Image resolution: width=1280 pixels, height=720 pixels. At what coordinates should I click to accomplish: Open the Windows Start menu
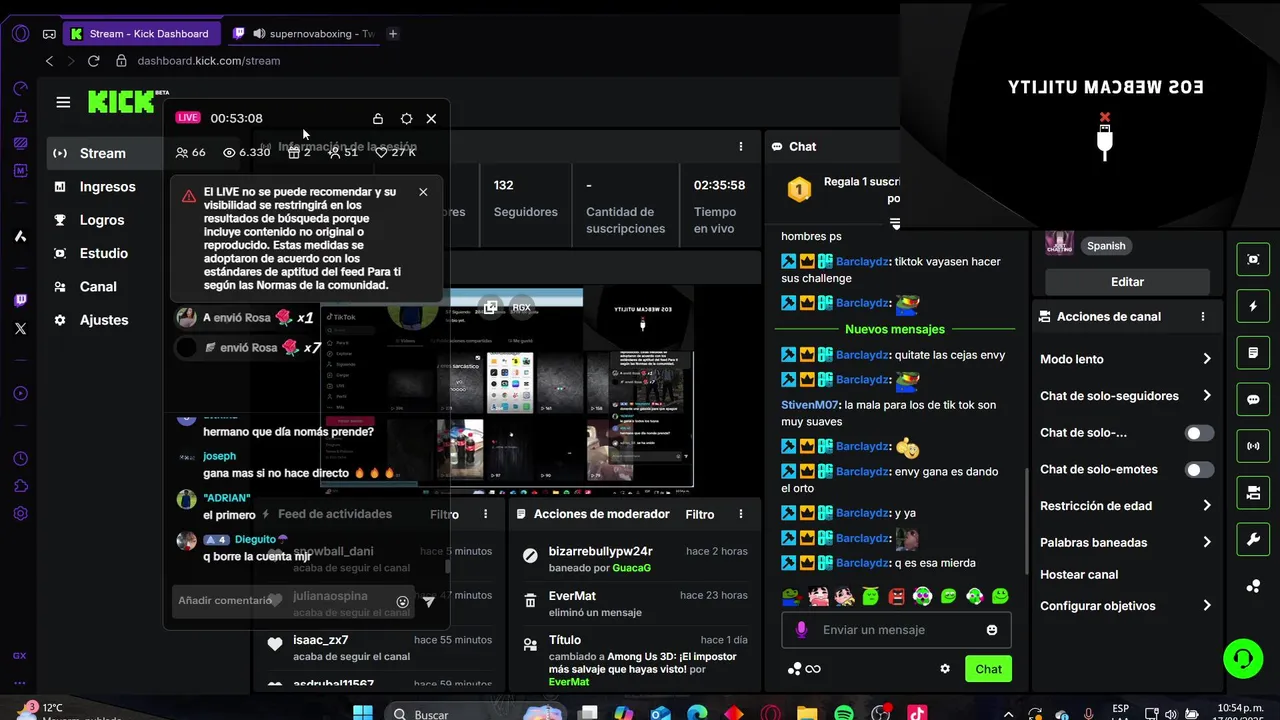pos(363,713)
